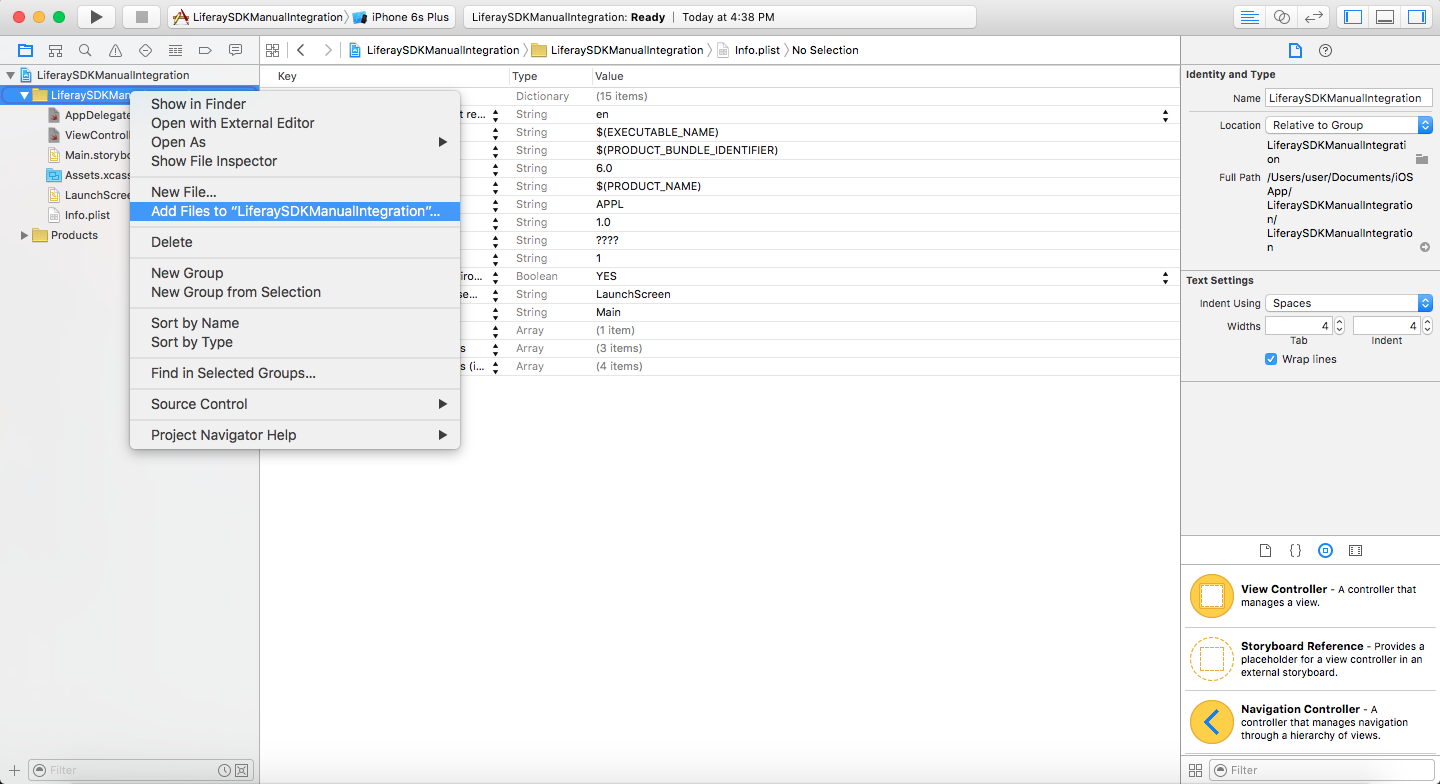Click the object library Filter field
1440x784 pixels.
tap(1320, 770)
